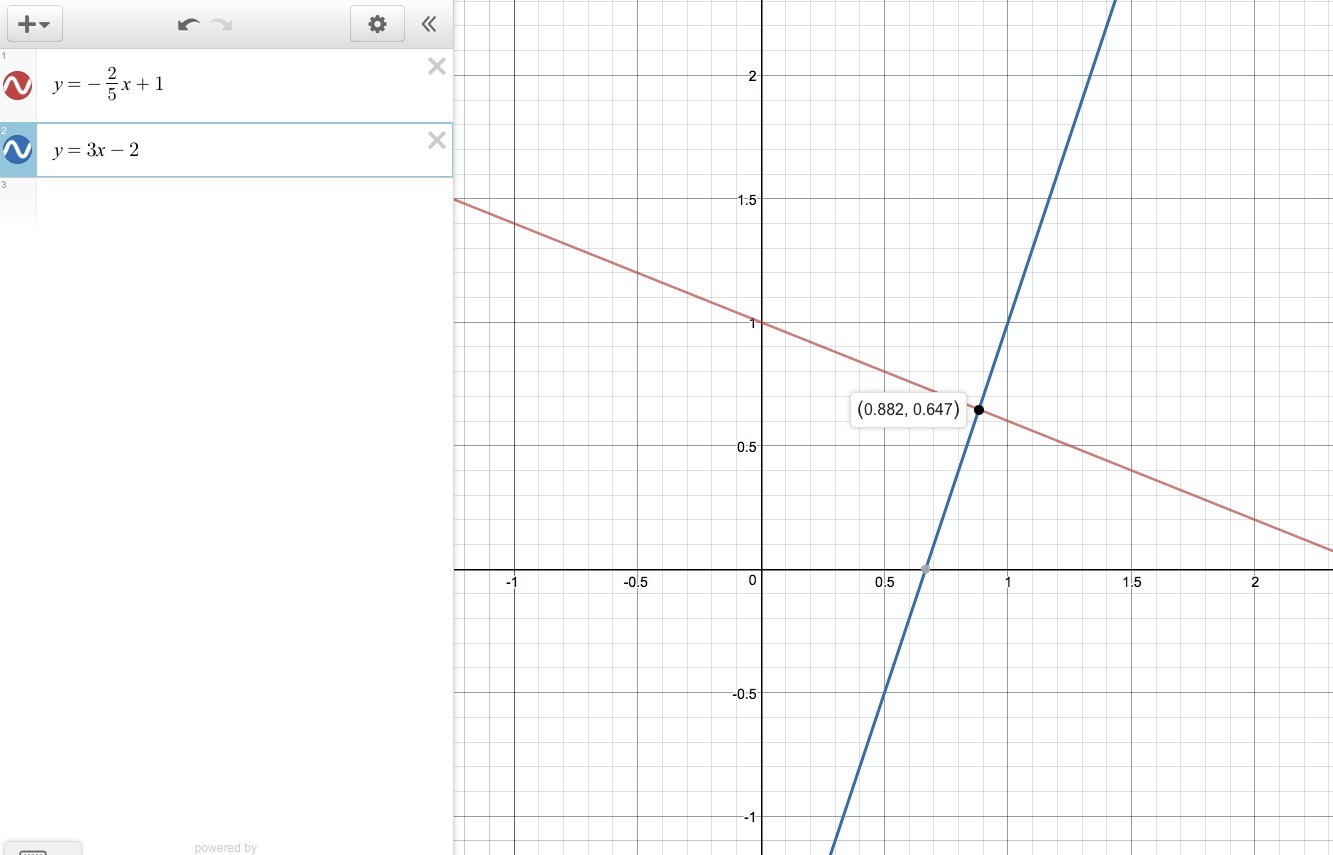The image size is (1333, 855).
Task: Delete expression y = -2/5 x + 1
Action: [437, 67]
